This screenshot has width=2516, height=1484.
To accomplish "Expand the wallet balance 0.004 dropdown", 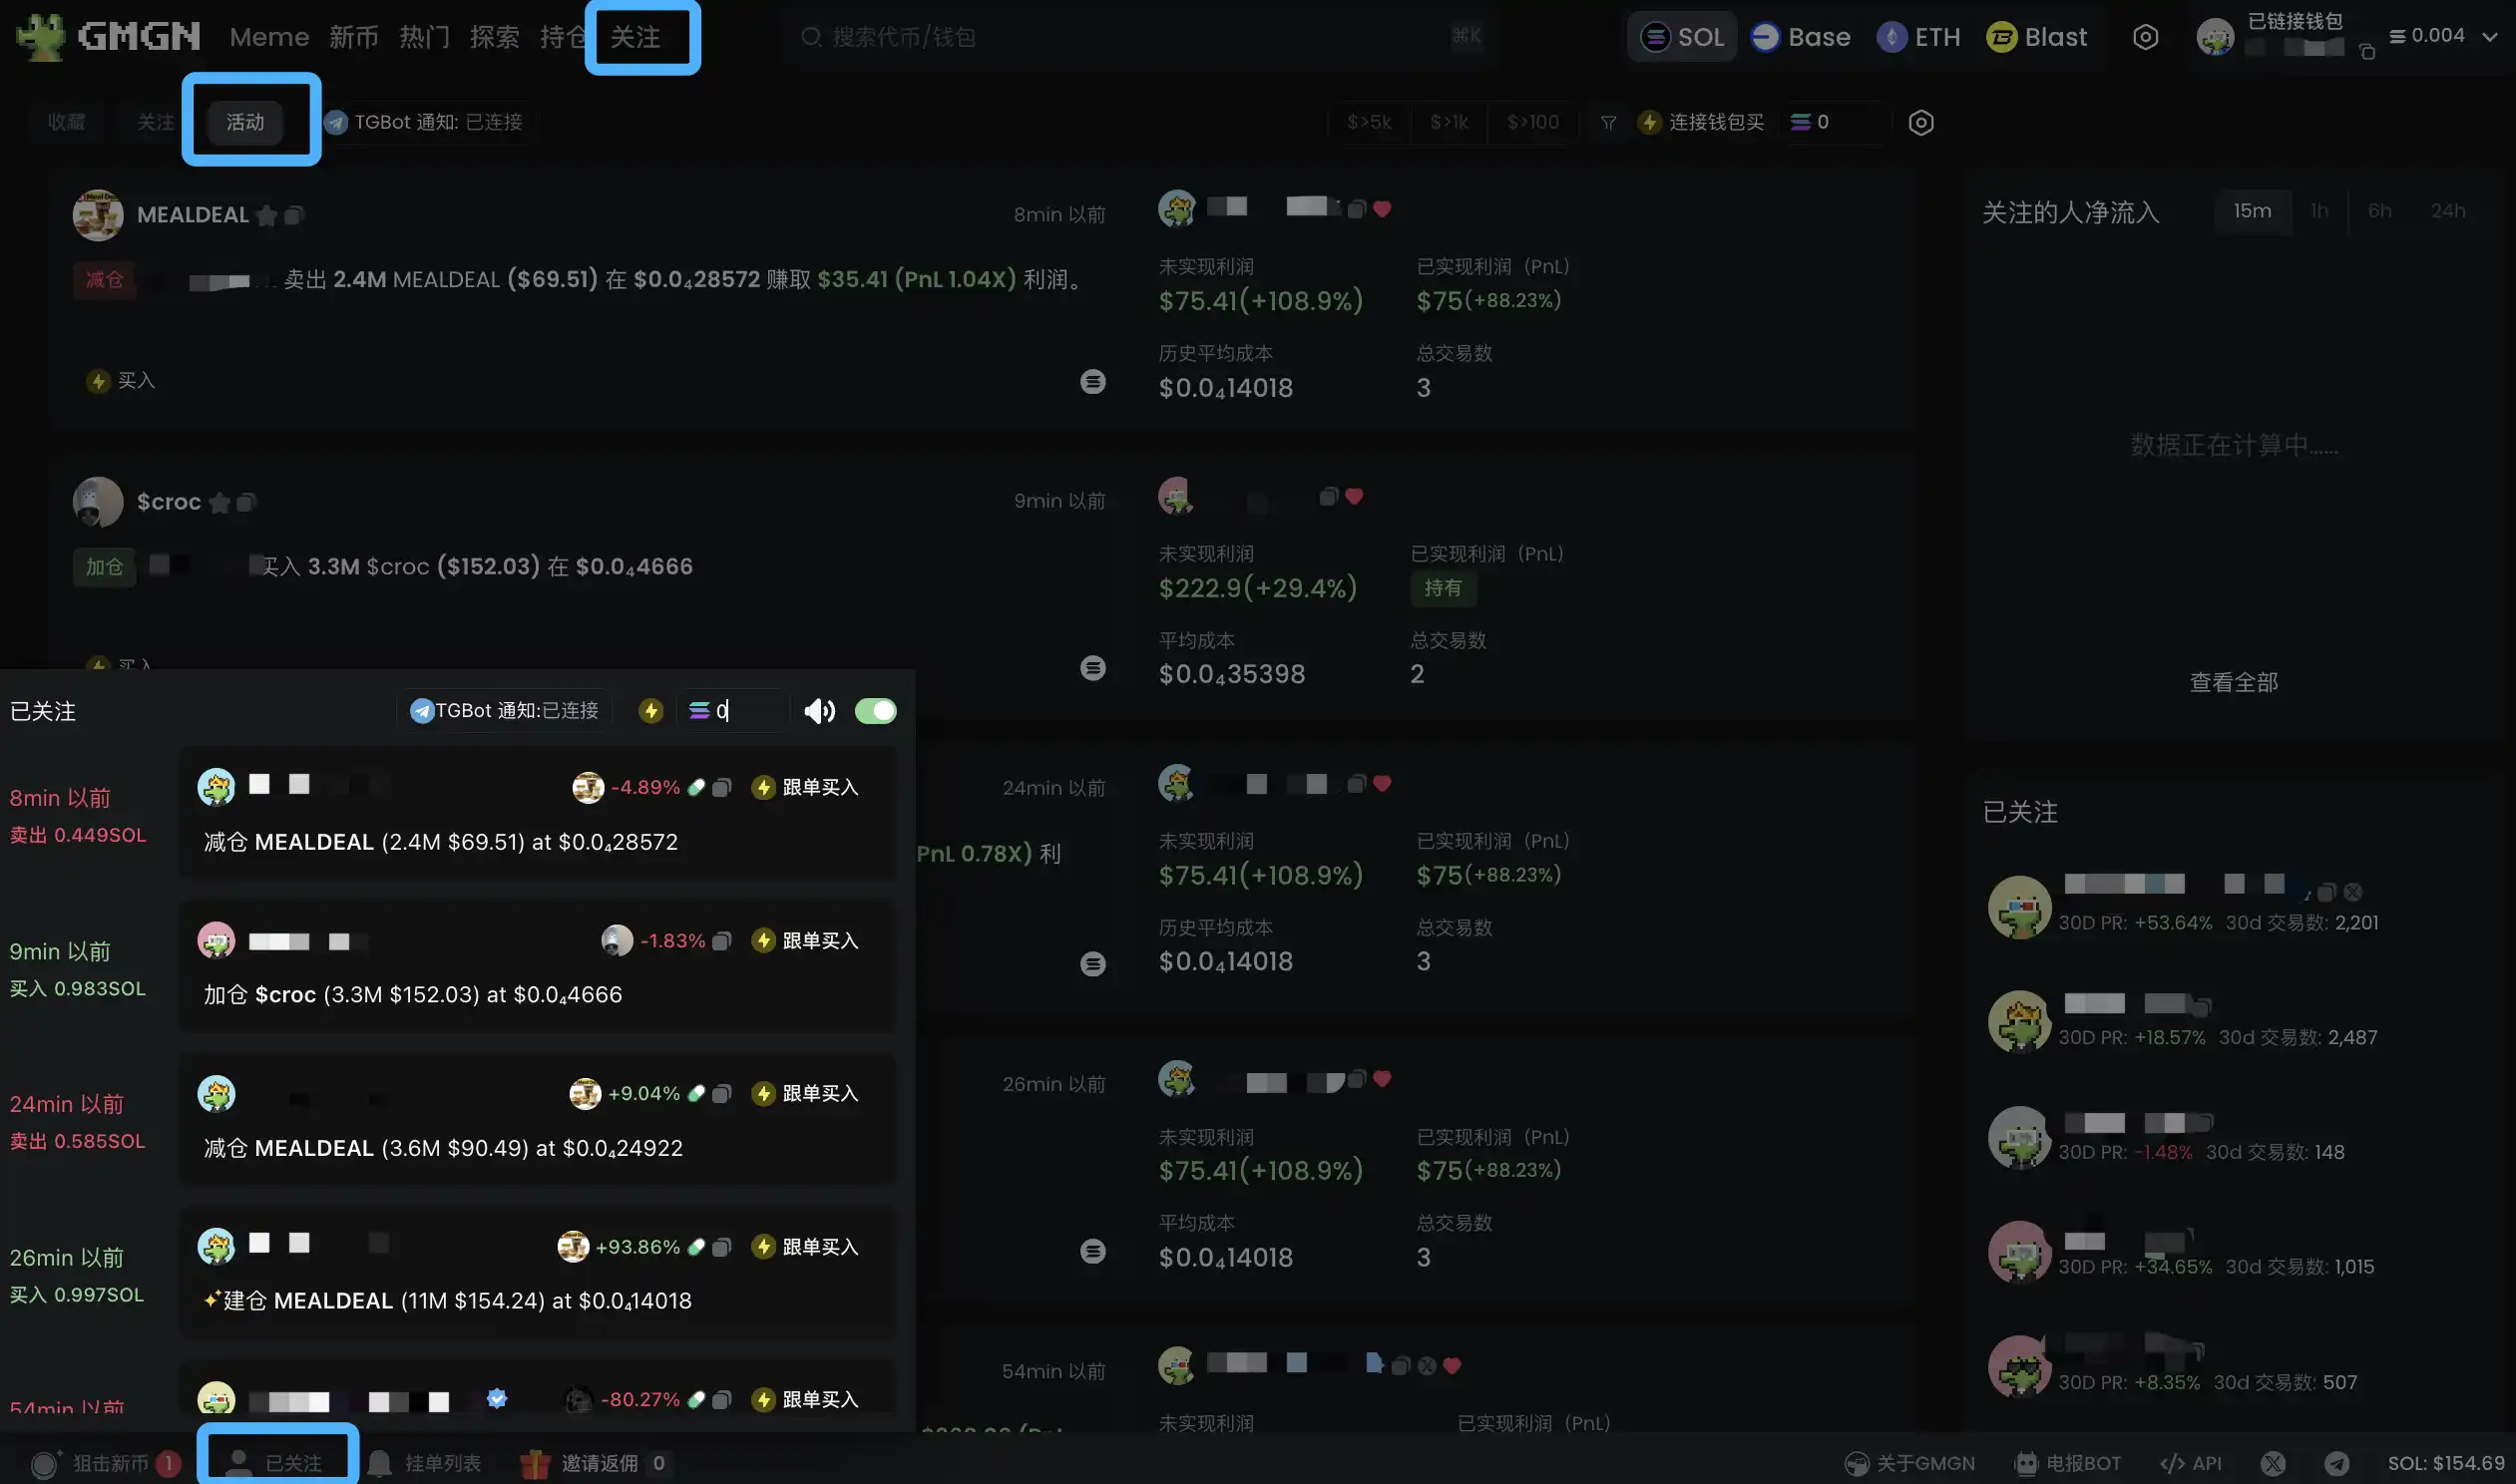I will tap(2489, 37).
